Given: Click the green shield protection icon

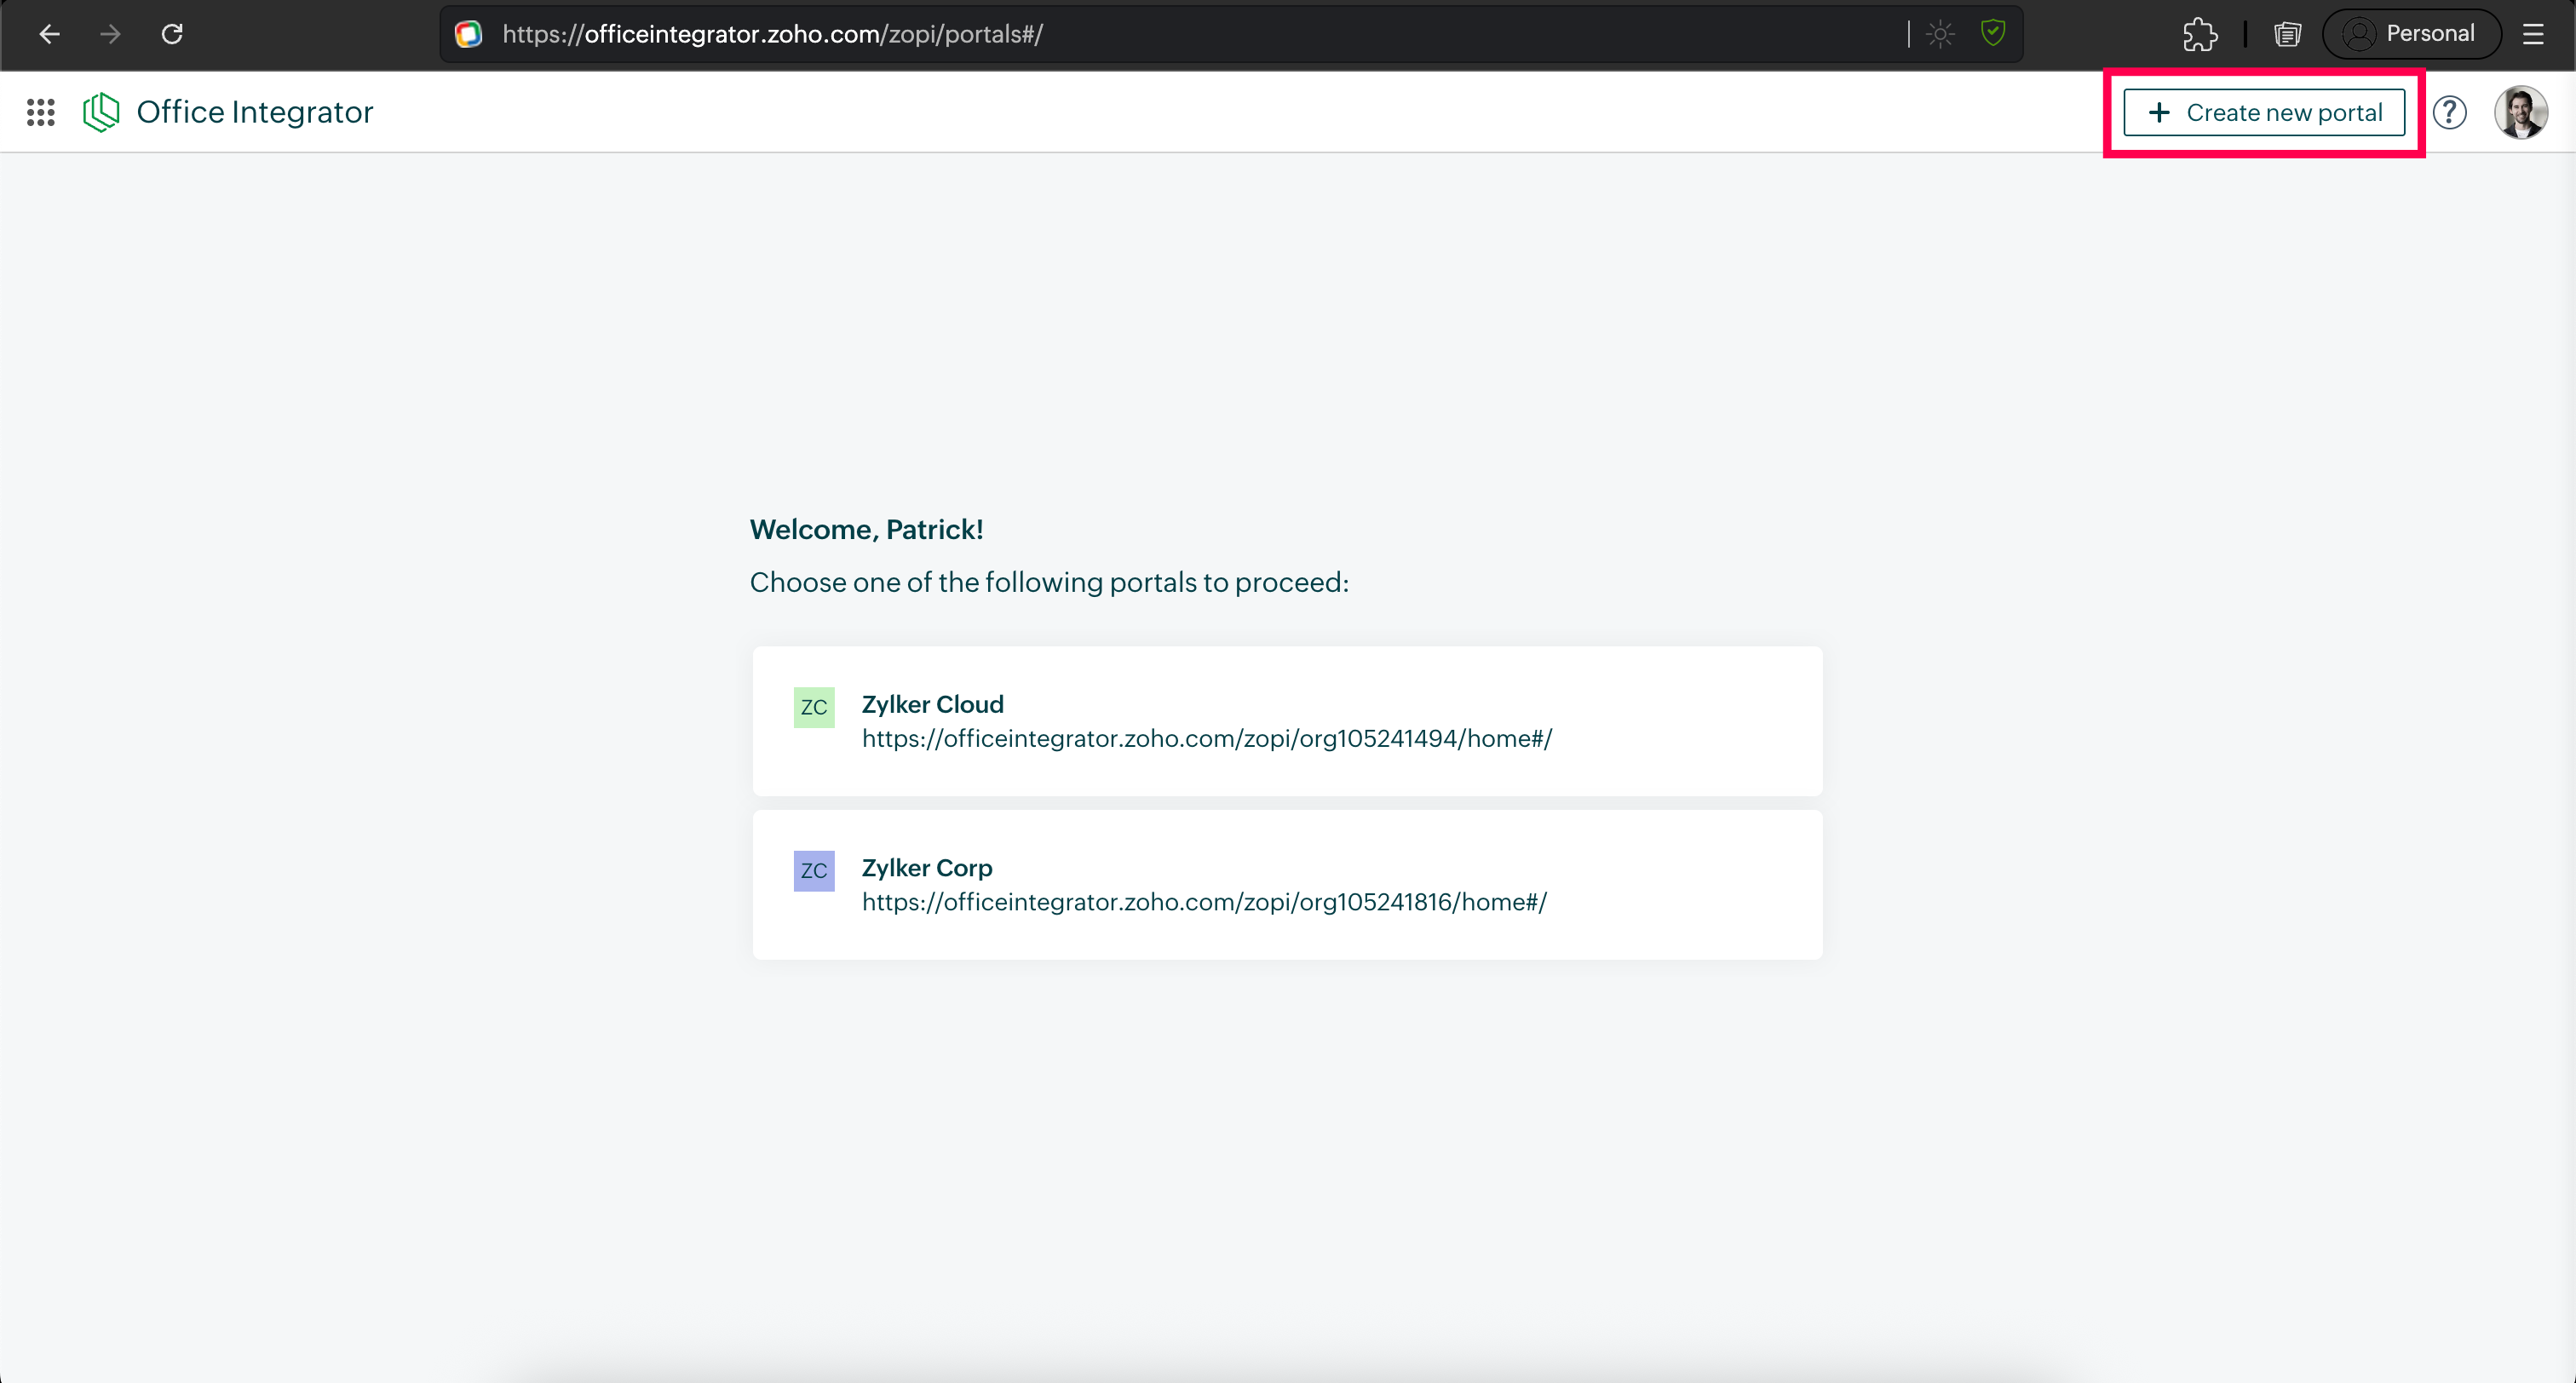Looking at the screenshot, I should tap(1992, 33).
